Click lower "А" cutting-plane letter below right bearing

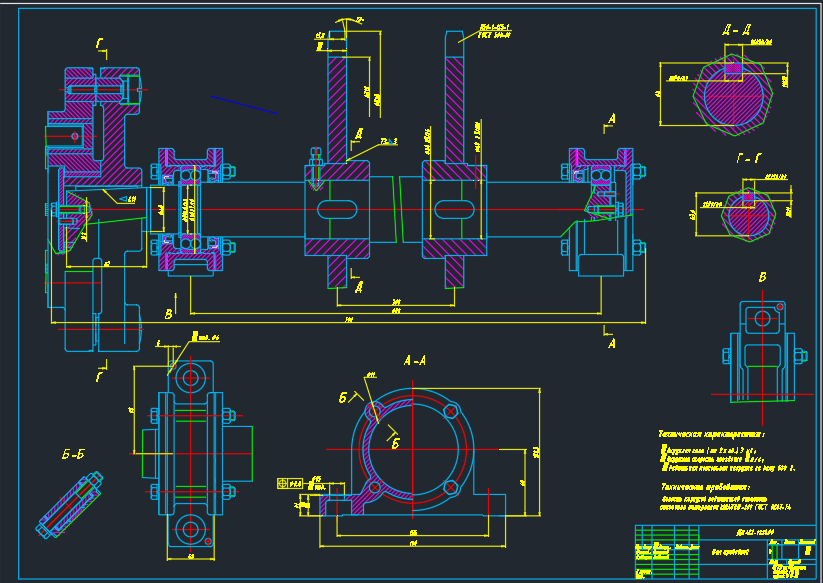tap(611, 344)
